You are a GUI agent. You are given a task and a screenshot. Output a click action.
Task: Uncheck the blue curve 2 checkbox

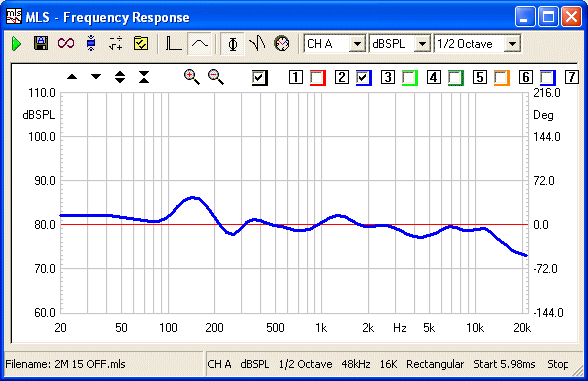click(363, 78)
